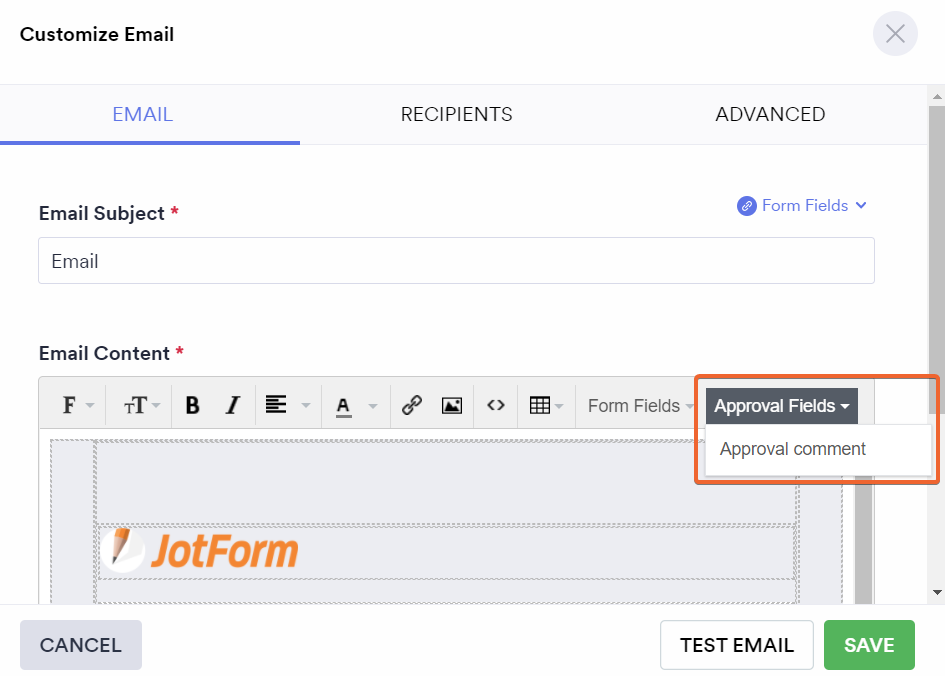Toggle bold formatting in the editor
This screenshot has width=945, height=676.
pos(192,405)
